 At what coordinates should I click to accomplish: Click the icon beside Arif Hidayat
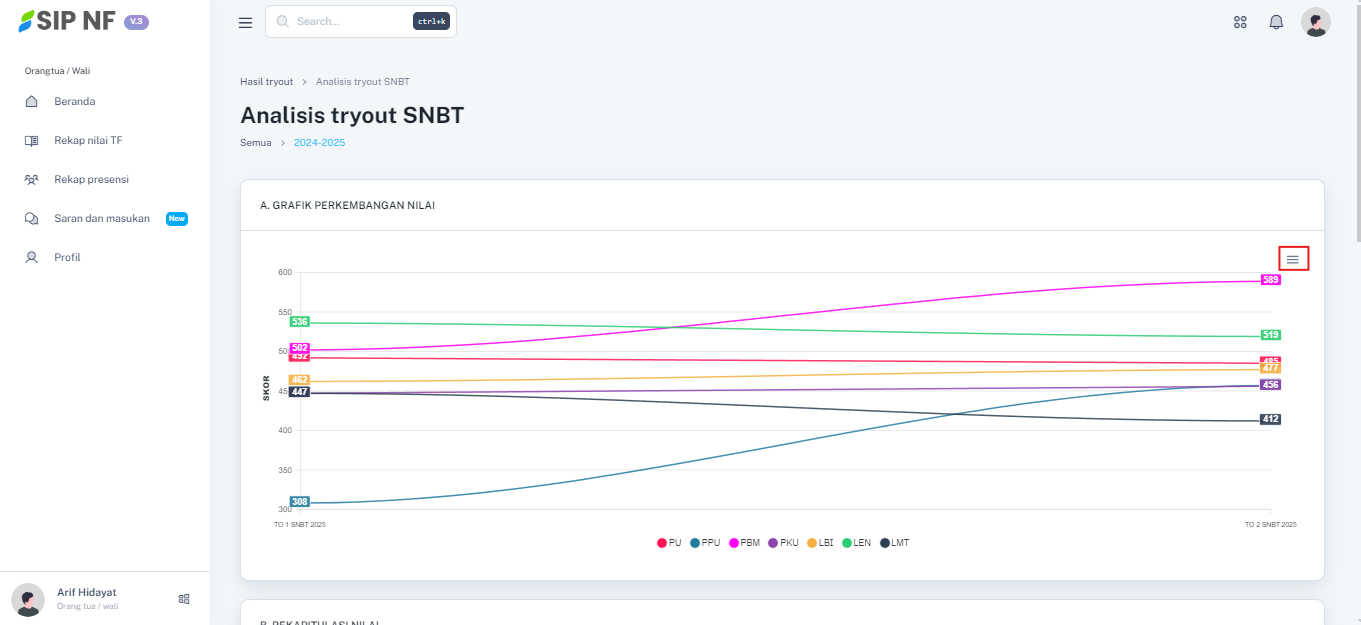pyautogui.click(x=184, y=599)
